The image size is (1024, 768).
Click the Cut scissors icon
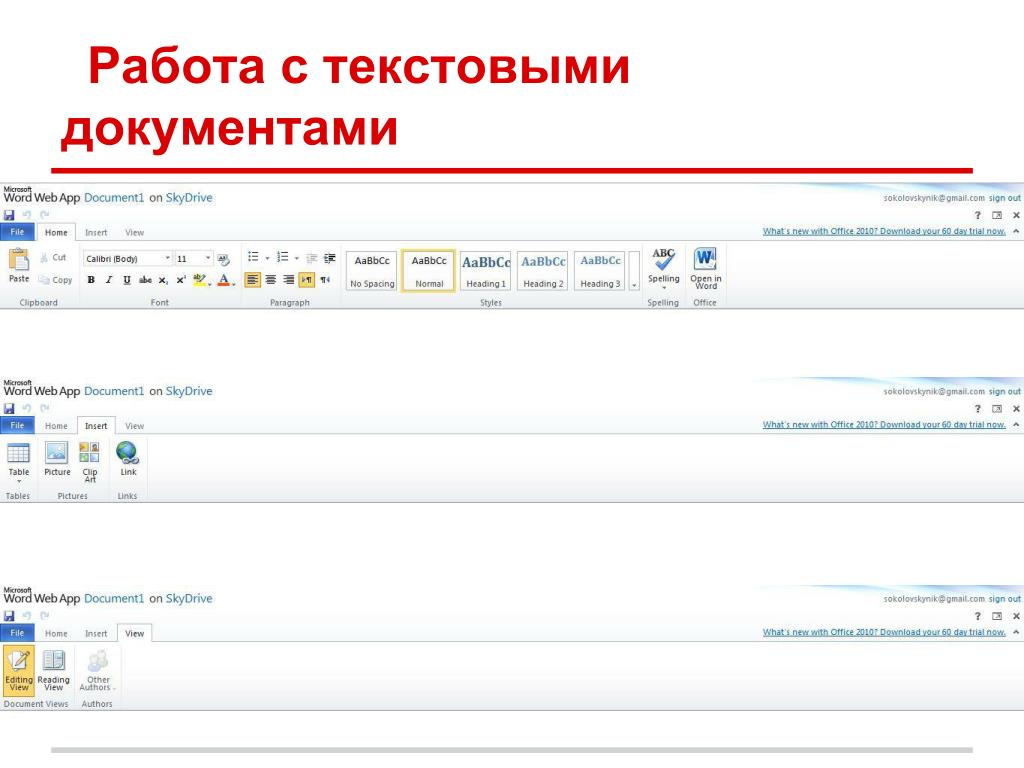coord(44,258)
